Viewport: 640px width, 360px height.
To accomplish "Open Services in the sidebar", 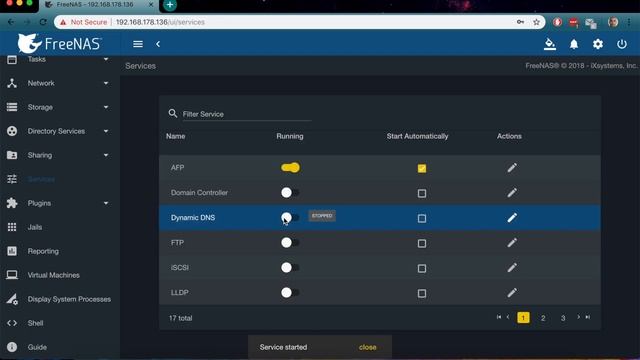I will (41, 179).
